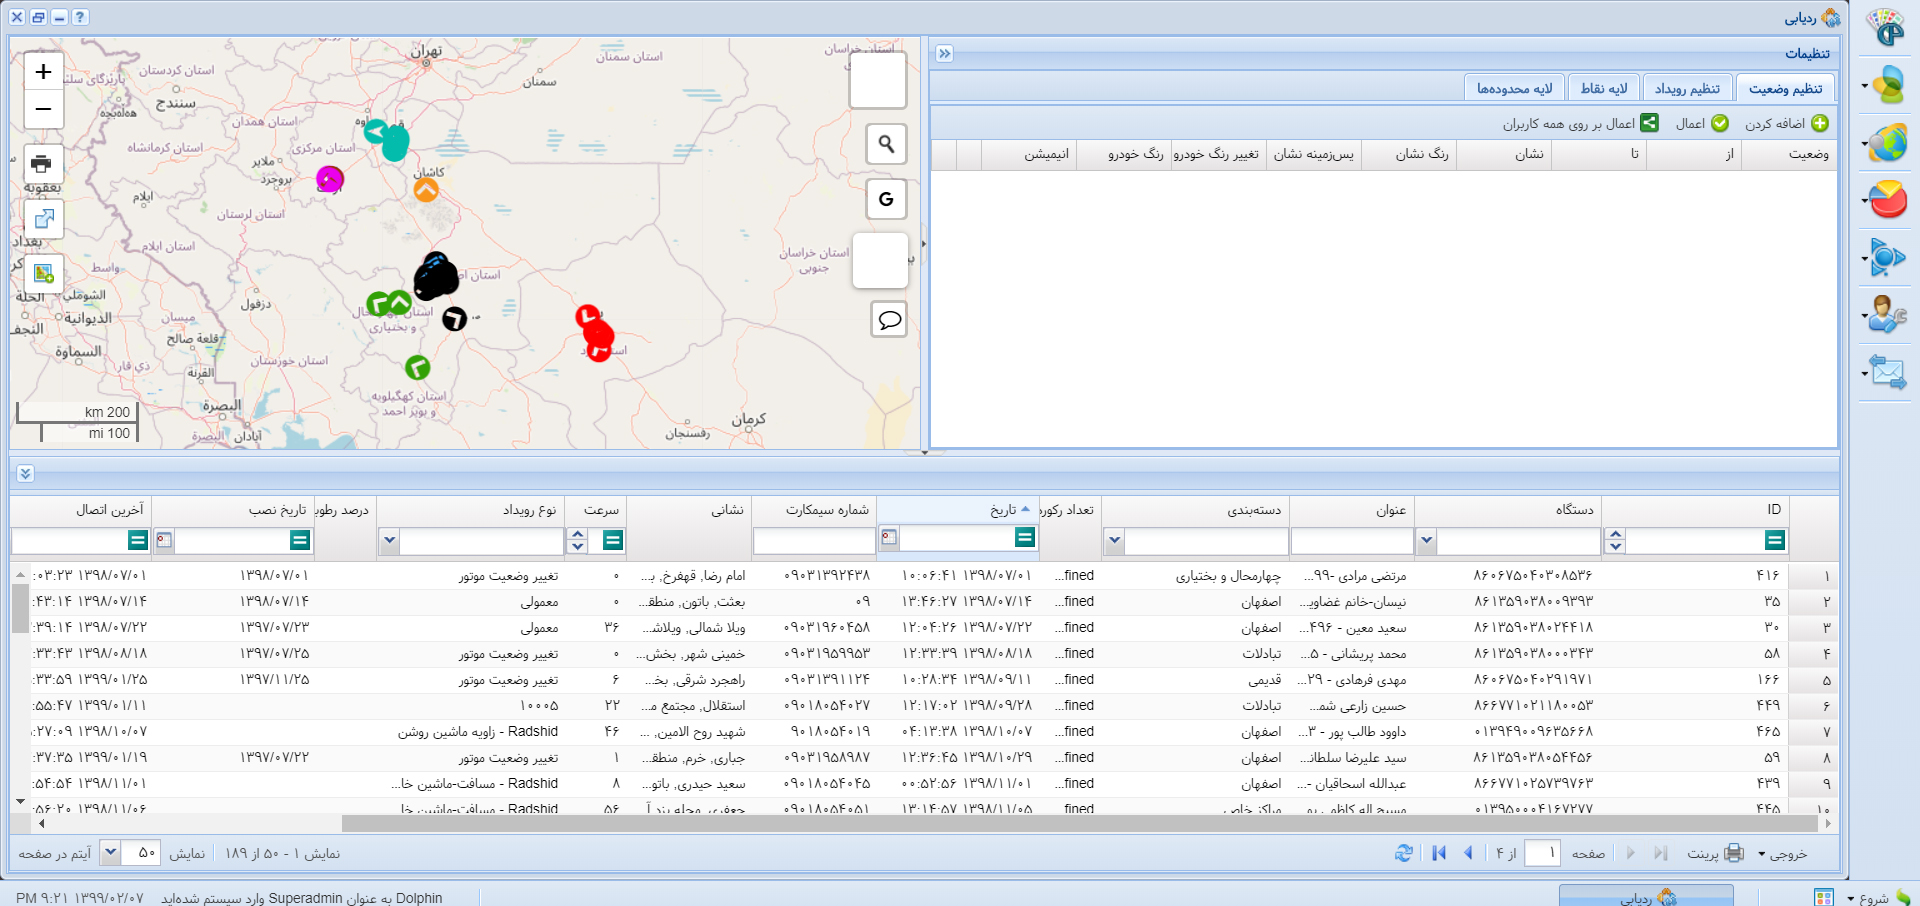The width and height of the screenshot is (1920, 906).
Task: Select the magenta vehicle marker
Action: point(329,179)
